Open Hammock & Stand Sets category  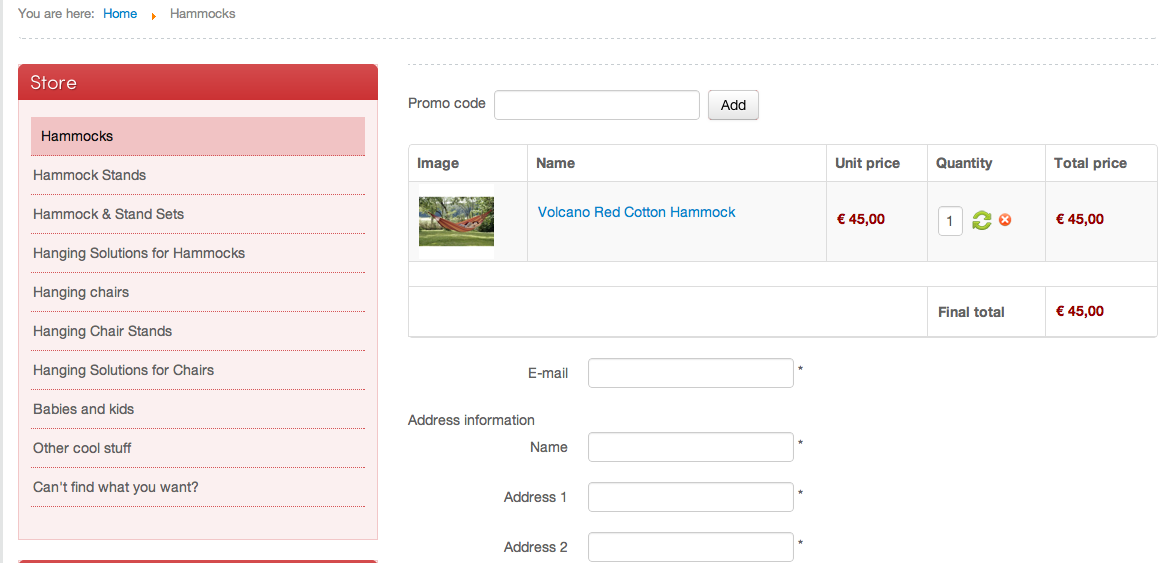198,214
